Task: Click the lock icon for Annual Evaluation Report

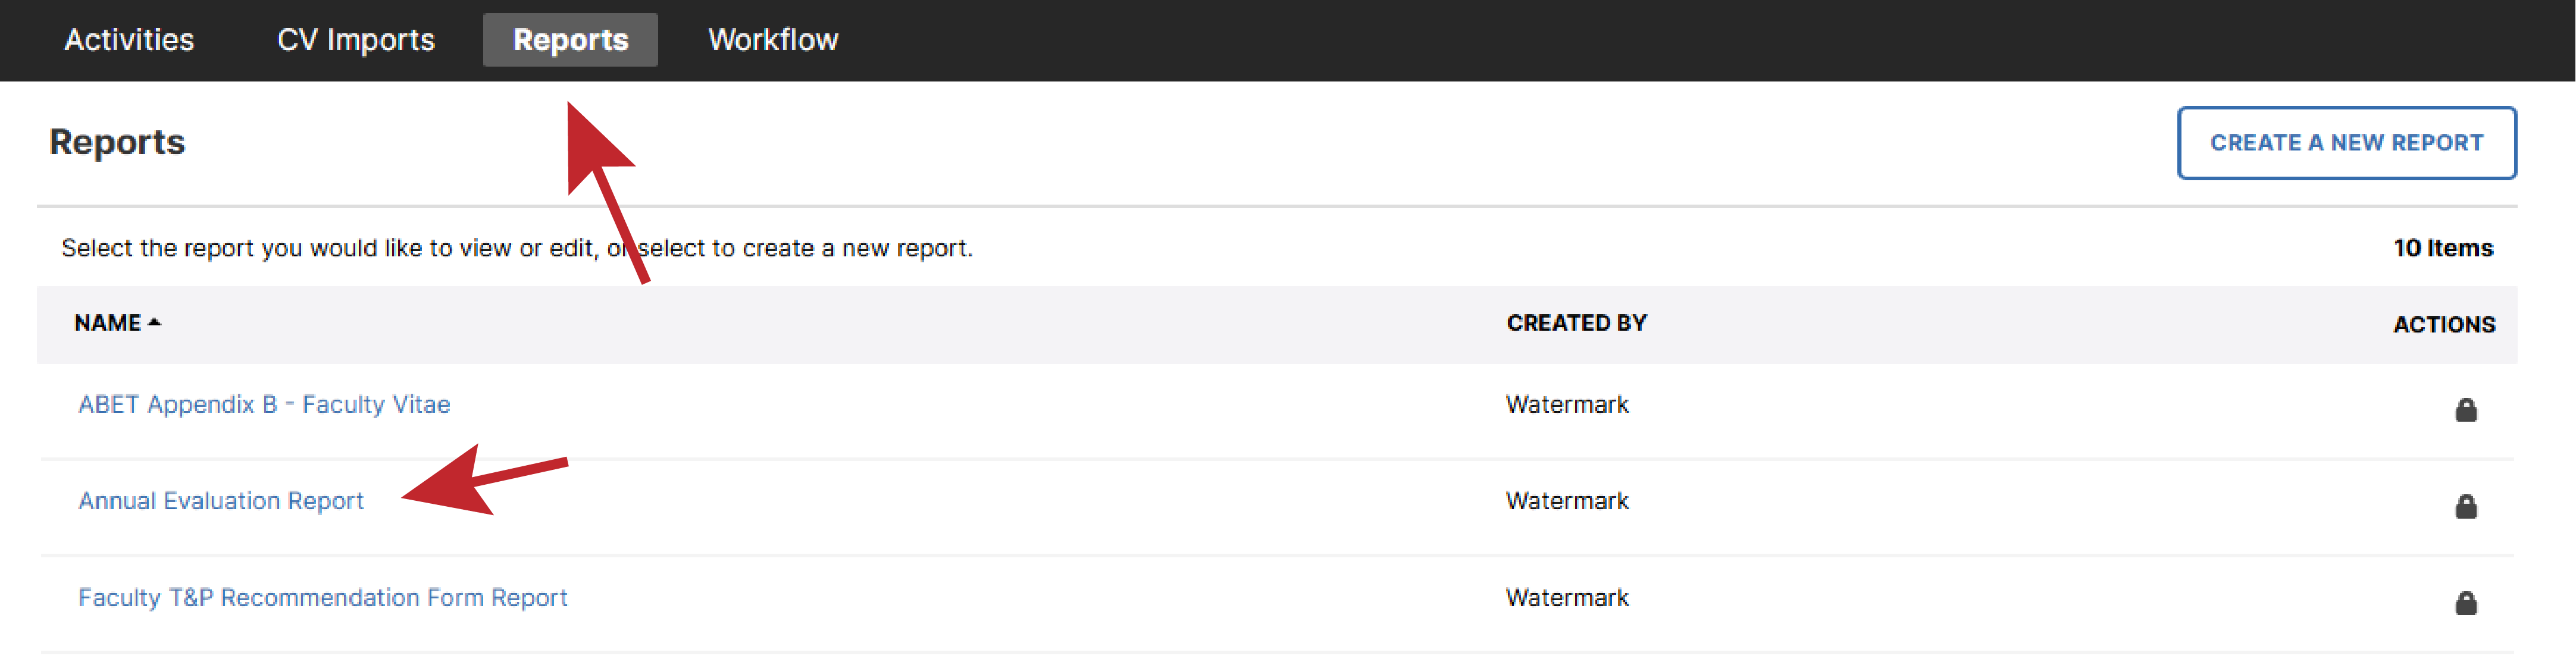Action: [2465, 506]
